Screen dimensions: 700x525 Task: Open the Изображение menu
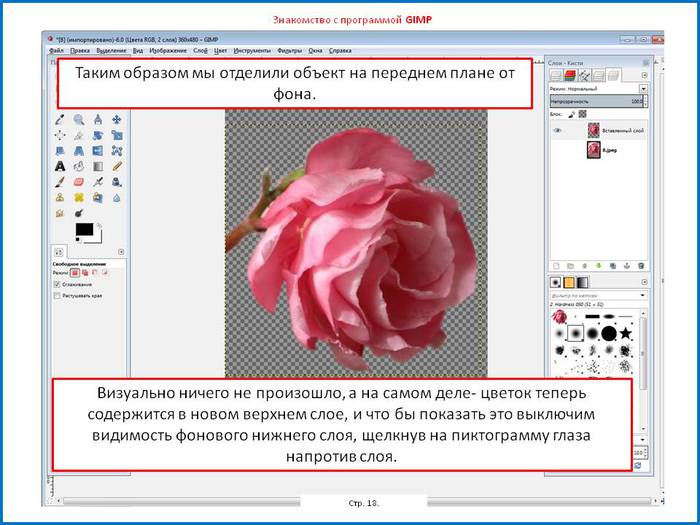click(x=168, y=51)
